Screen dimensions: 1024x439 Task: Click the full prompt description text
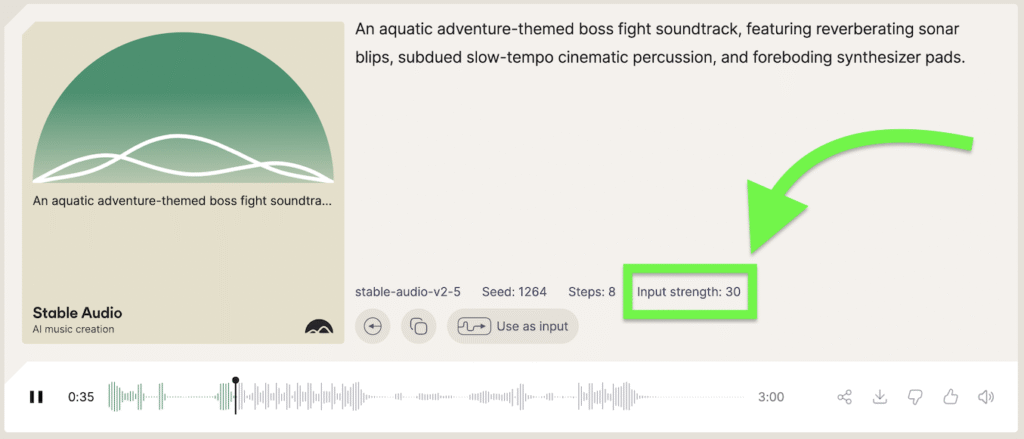tap(660, 43)
